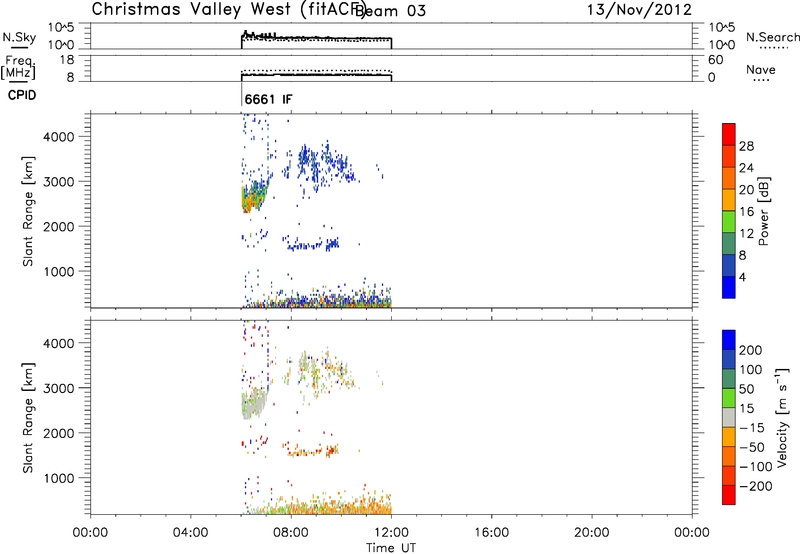Click the -50 value on Velocity scale
This screenshot has width=800, height=554.
click(752, 447)
